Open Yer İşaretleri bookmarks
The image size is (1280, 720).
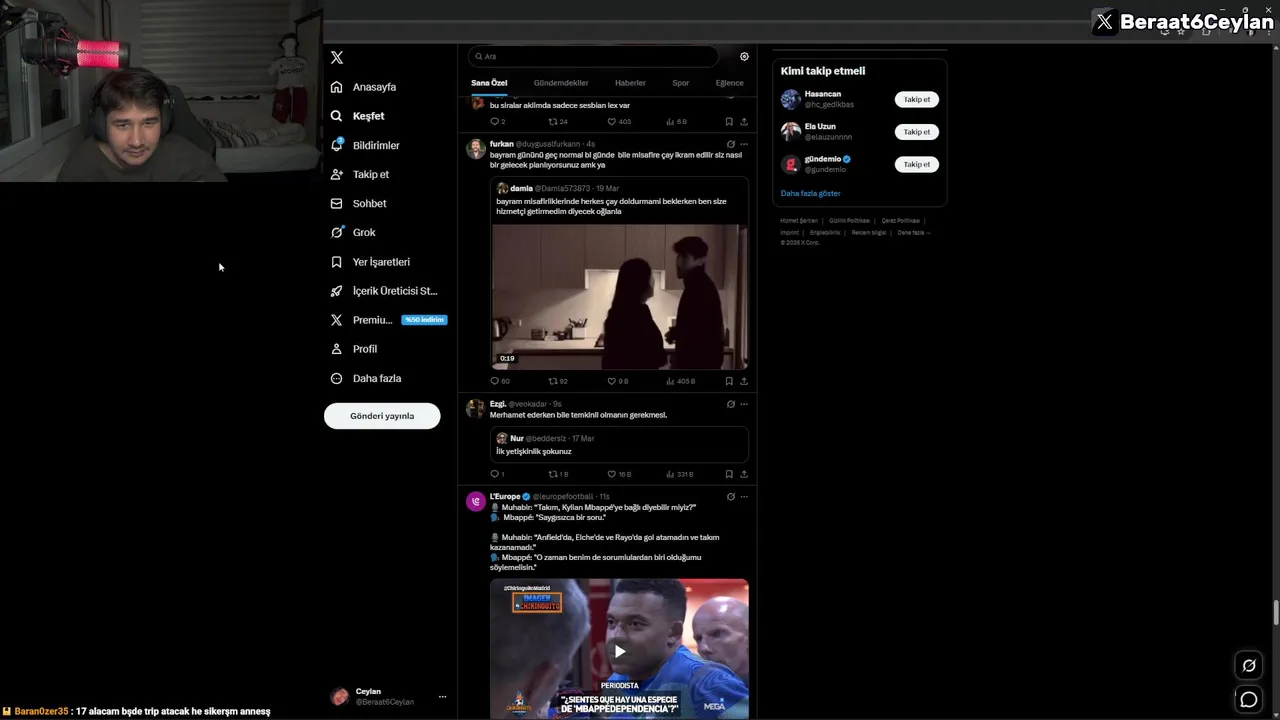(370, 262)
